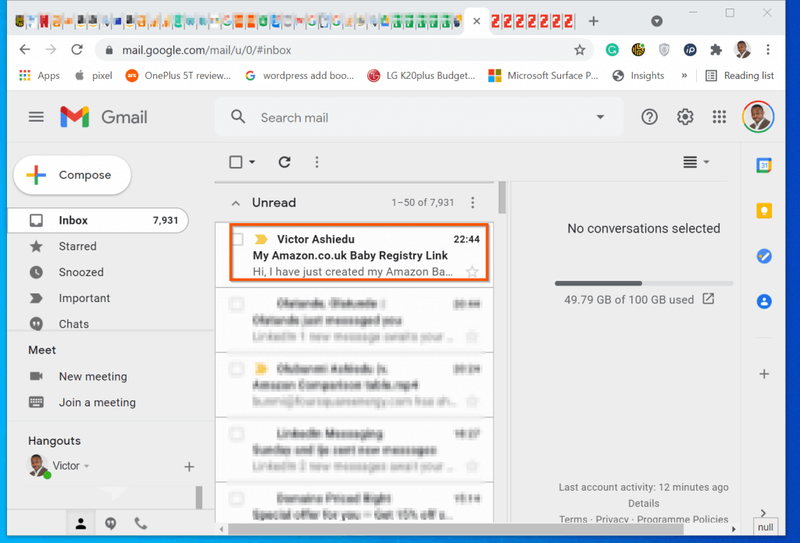Image resolution: width=800 pixels, height=543 pixels.
Task: Go back in browser history
Action: (24, 50)
